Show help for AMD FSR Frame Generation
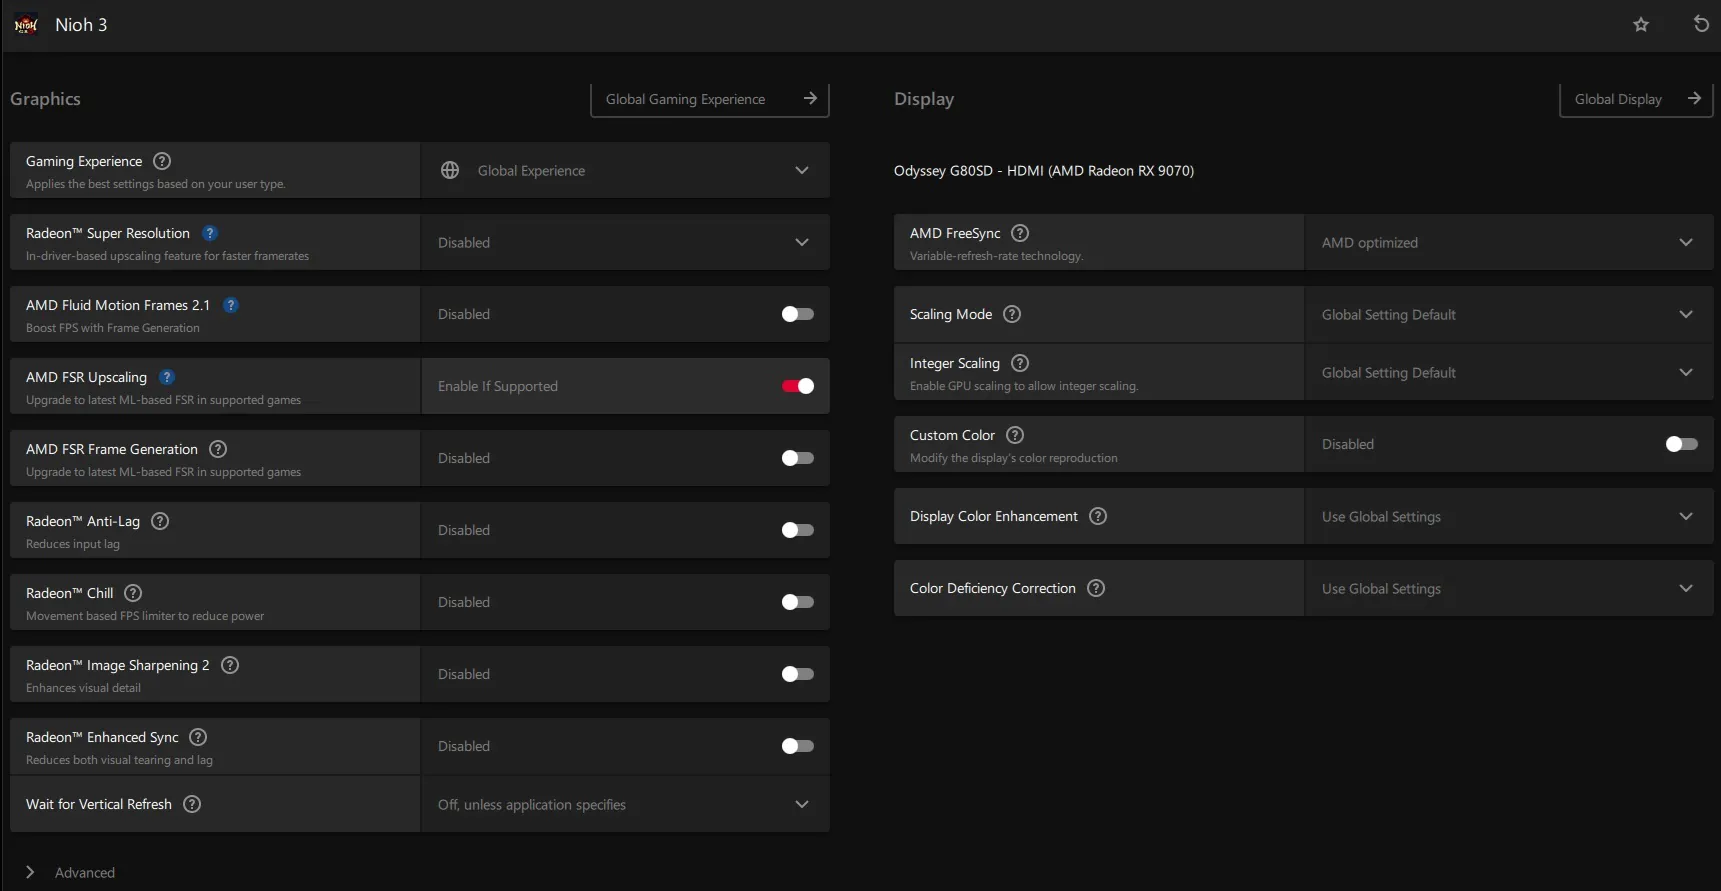 (x=218, y=449)
